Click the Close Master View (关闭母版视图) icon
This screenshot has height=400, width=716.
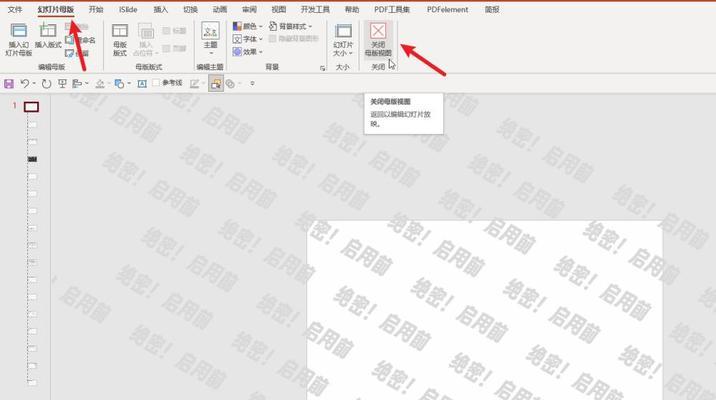click(x=378, y=31)
